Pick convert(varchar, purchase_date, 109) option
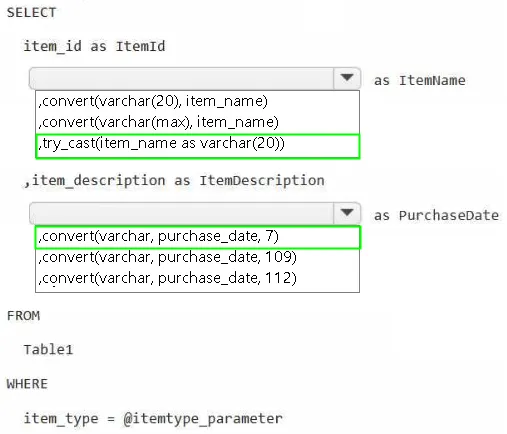The height and width of the screenshot is (434, 507). pyautogui.click(x=197, y=257)
